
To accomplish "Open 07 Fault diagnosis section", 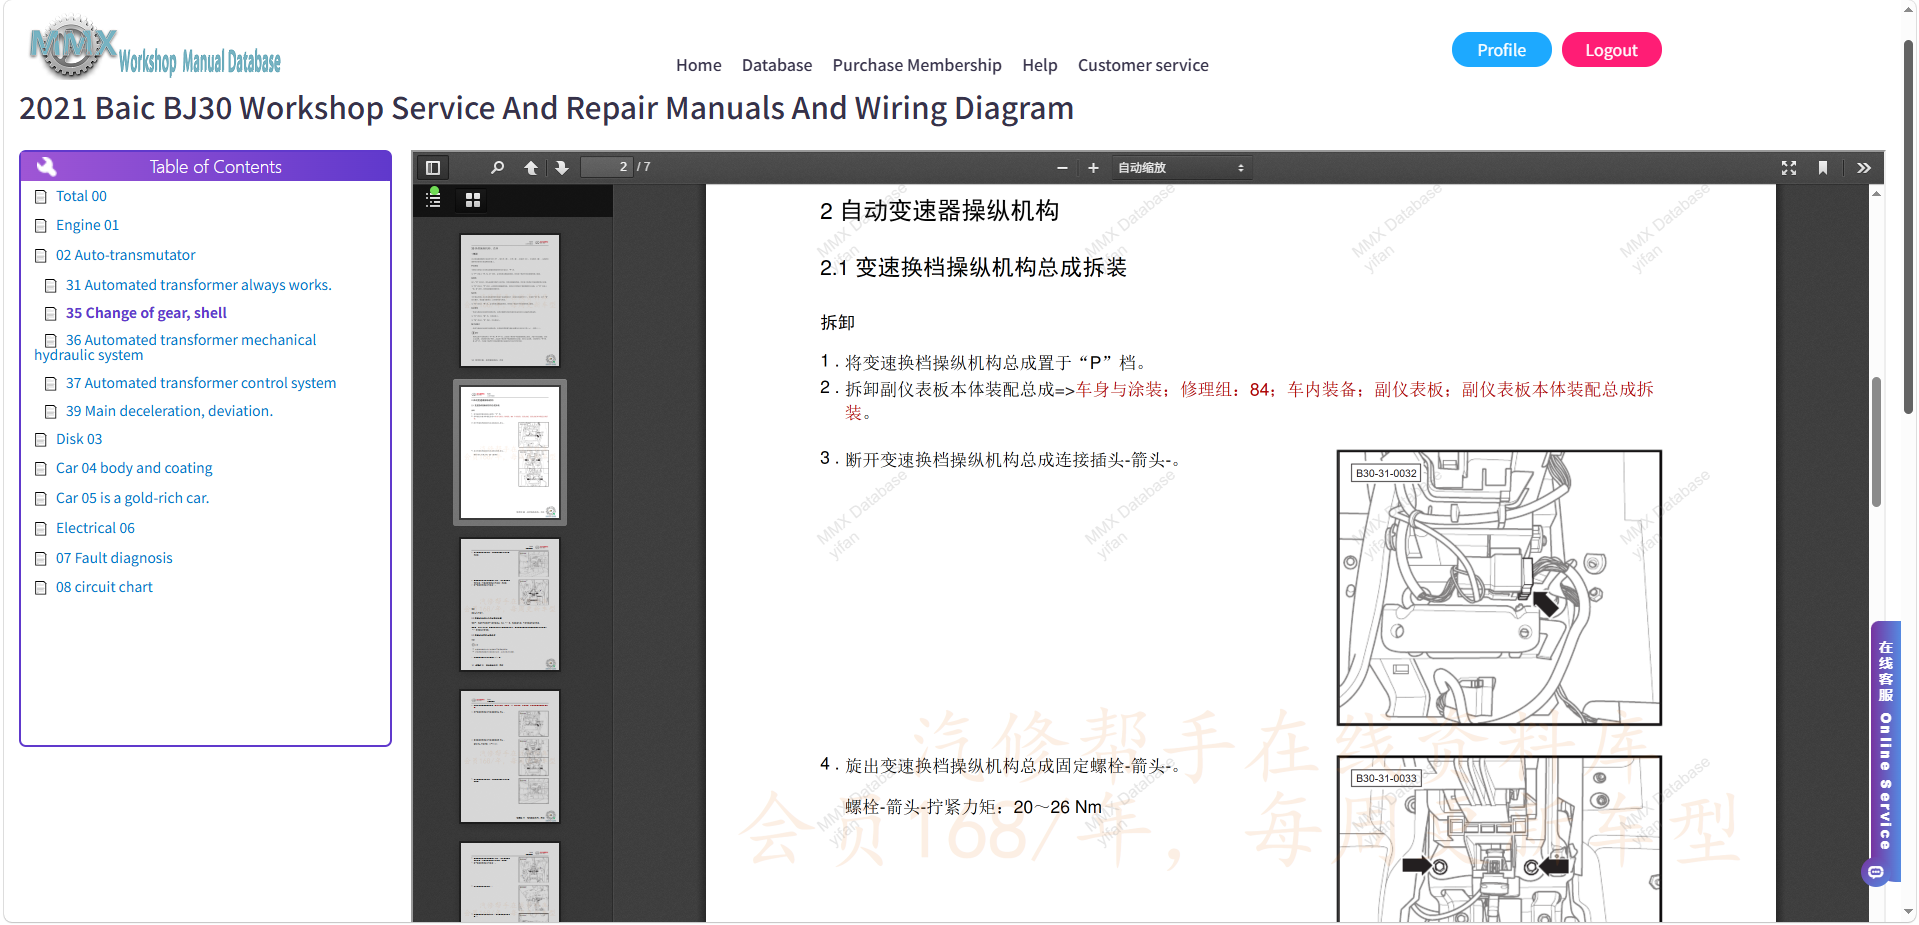I will 114,558.
